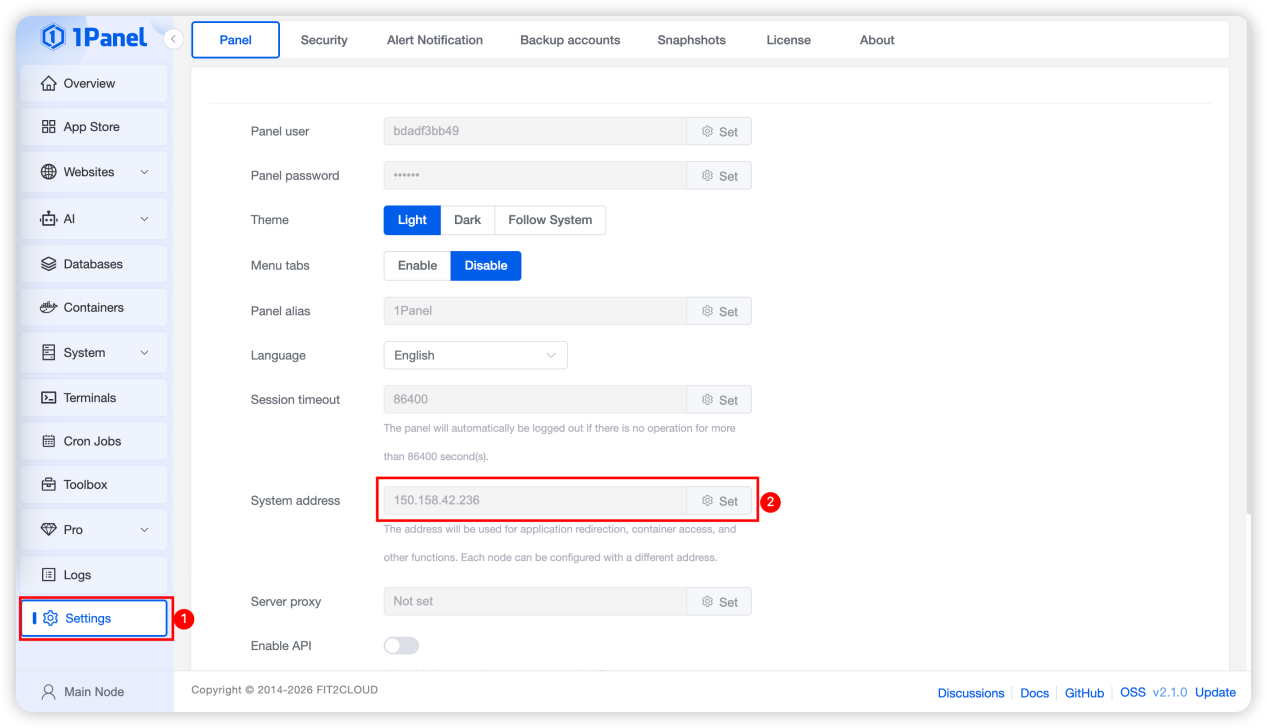Open the Backup accounts tab
Image resolution: width=1267 pixels, height=728 pixels.
coord(570,40)
